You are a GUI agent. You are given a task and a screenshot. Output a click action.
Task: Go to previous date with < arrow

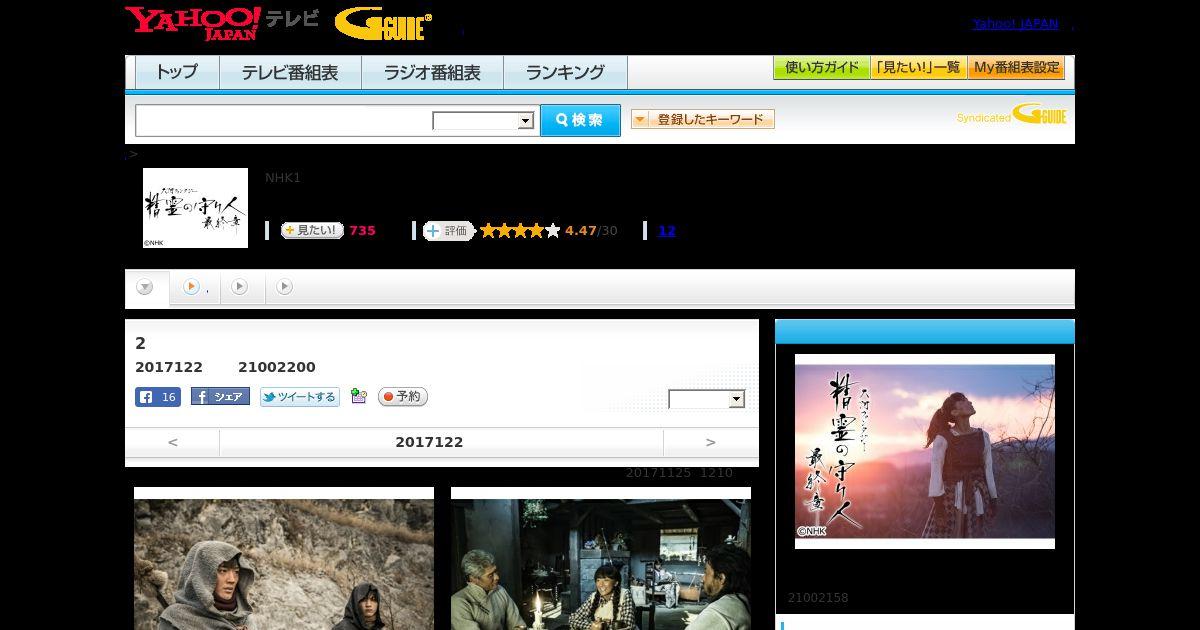(x=173, y=442)
